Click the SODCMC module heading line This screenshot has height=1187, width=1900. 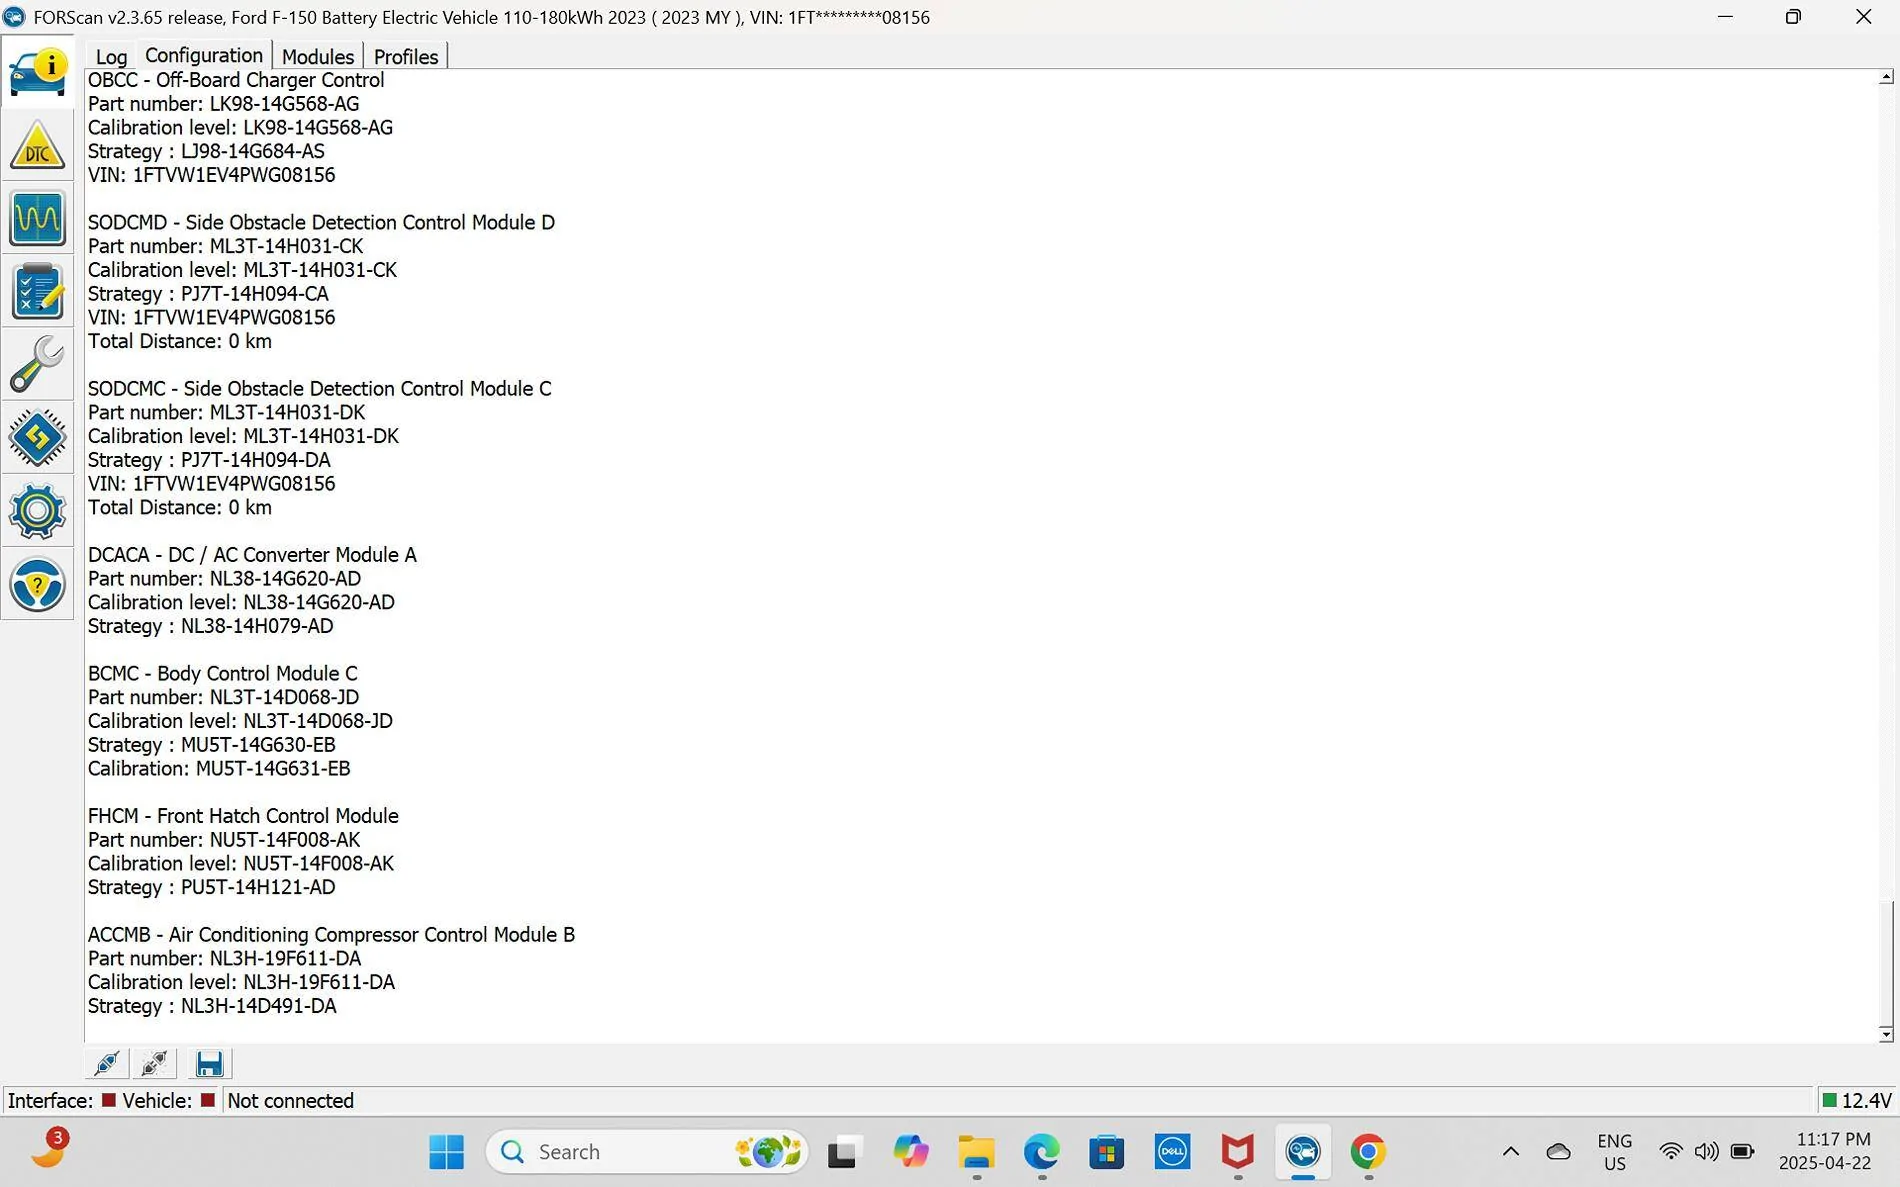coord(319,388)
